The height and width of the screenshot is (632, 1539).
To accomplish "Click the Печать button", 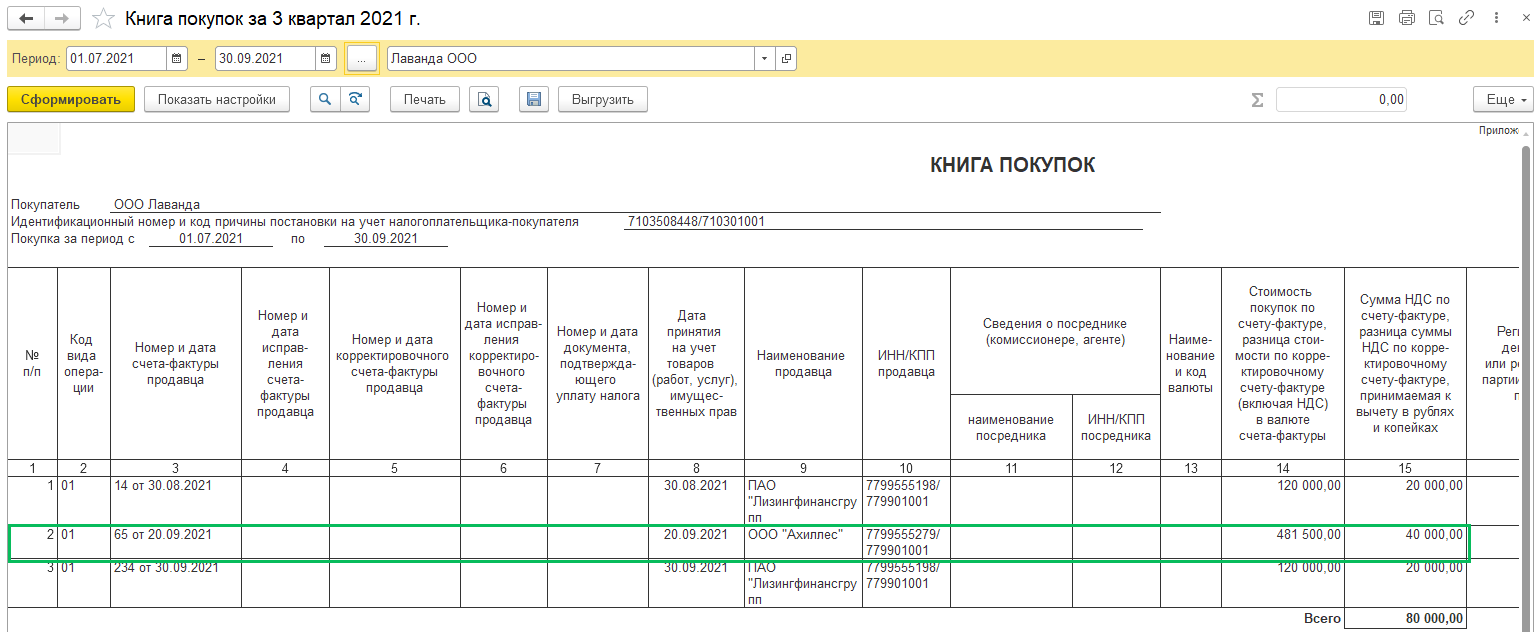I will click(x=425, y=99).
